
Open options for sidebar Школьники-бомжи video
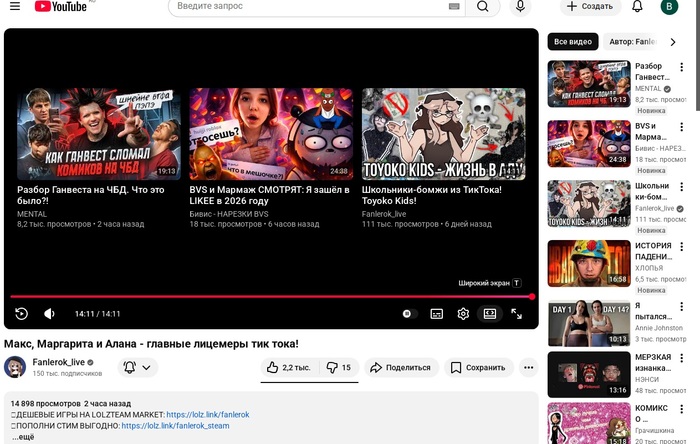(x=681, y=187)
